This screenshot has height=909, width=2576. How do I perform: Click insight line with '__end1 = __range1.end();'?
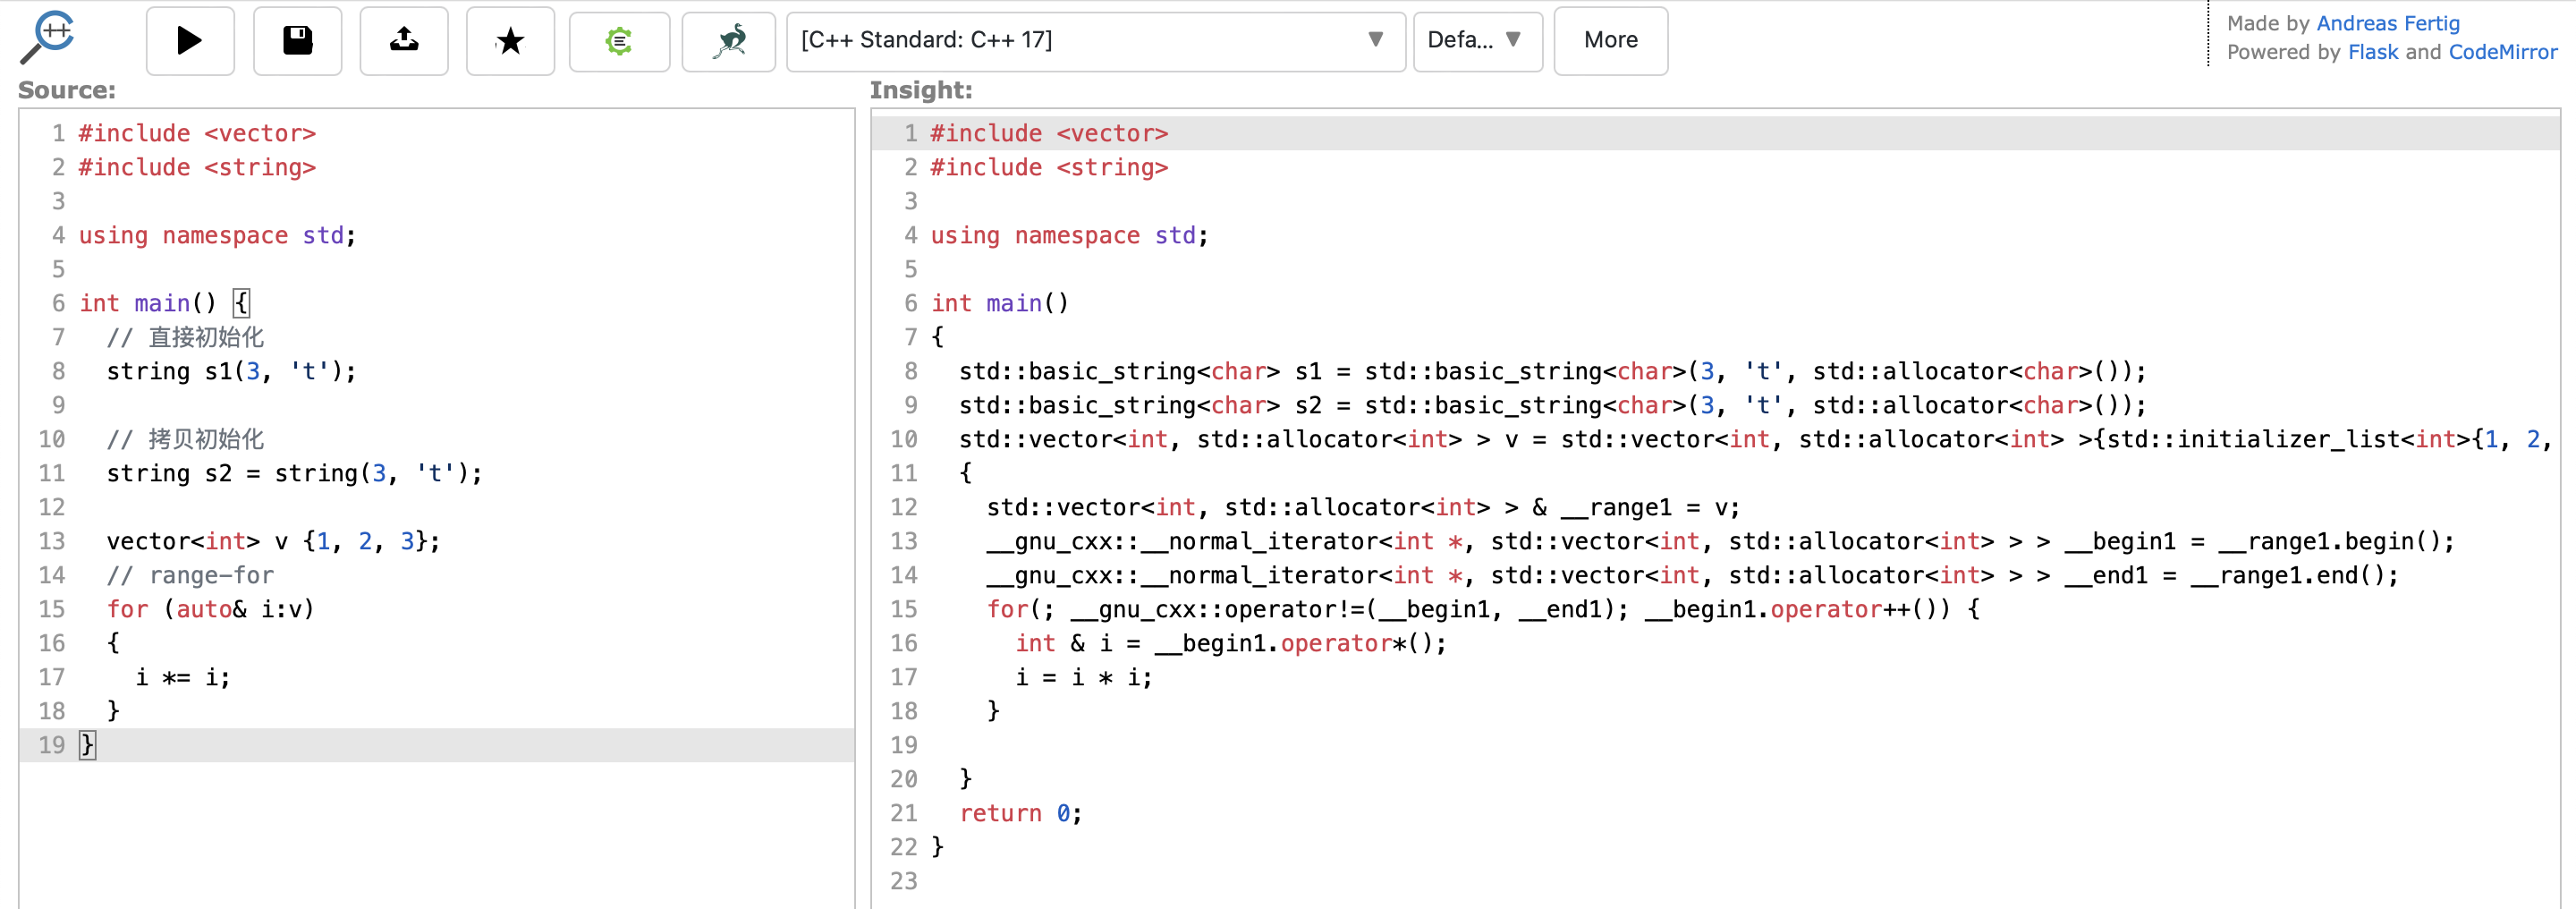pyautogui.click(x=1692, y=575)
